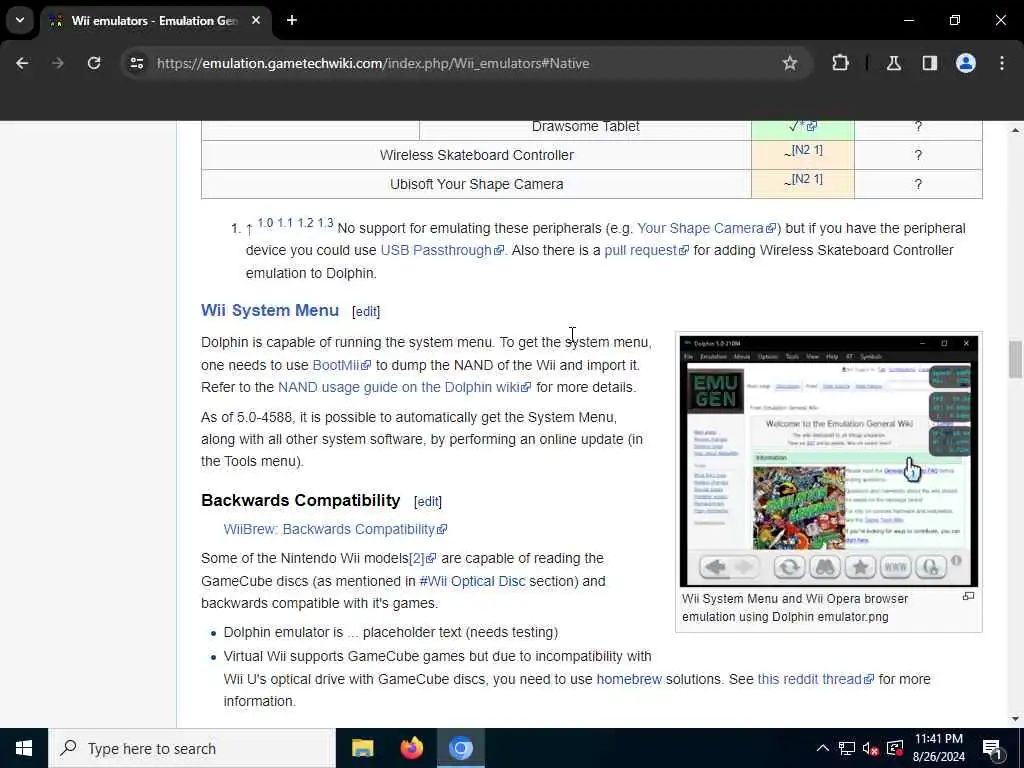Click the Backwards Compatibility heading
Image resolution: width=1024 pixels, height=768 pixels.
click(x=300, y=500)
